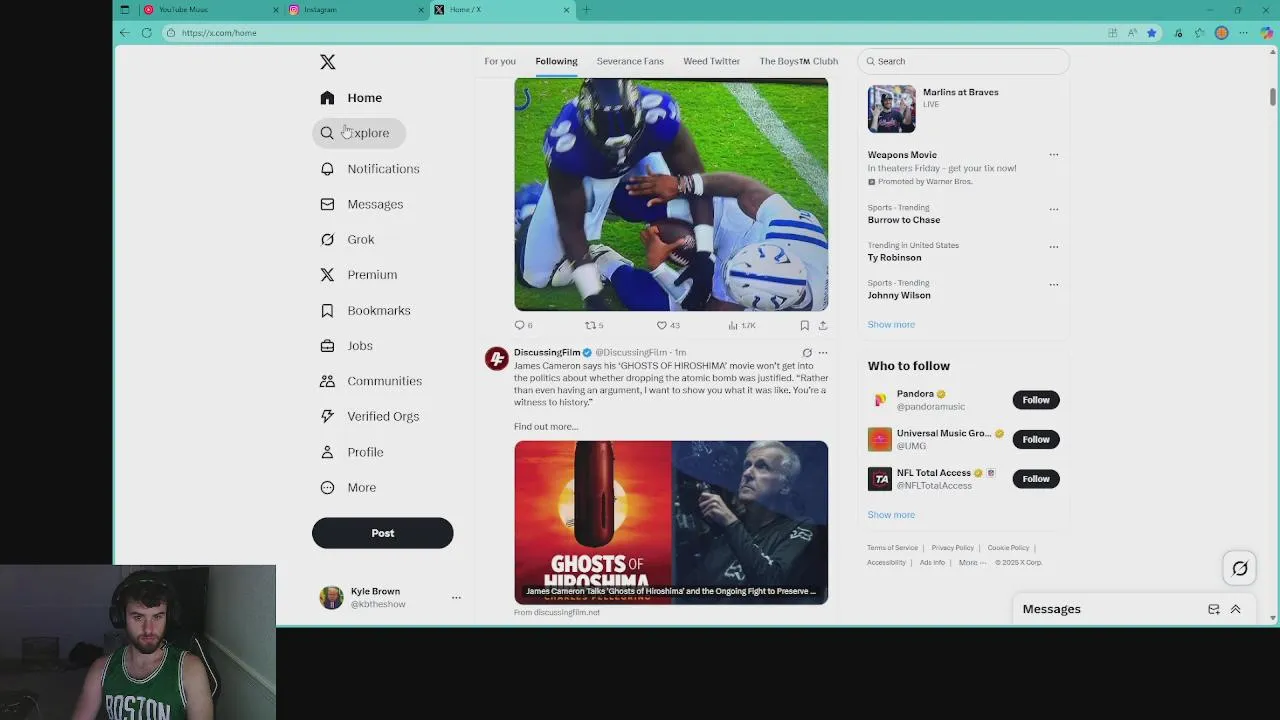Follow the Pandora account
The image size is (1280, 720).
click(1036, 400)
